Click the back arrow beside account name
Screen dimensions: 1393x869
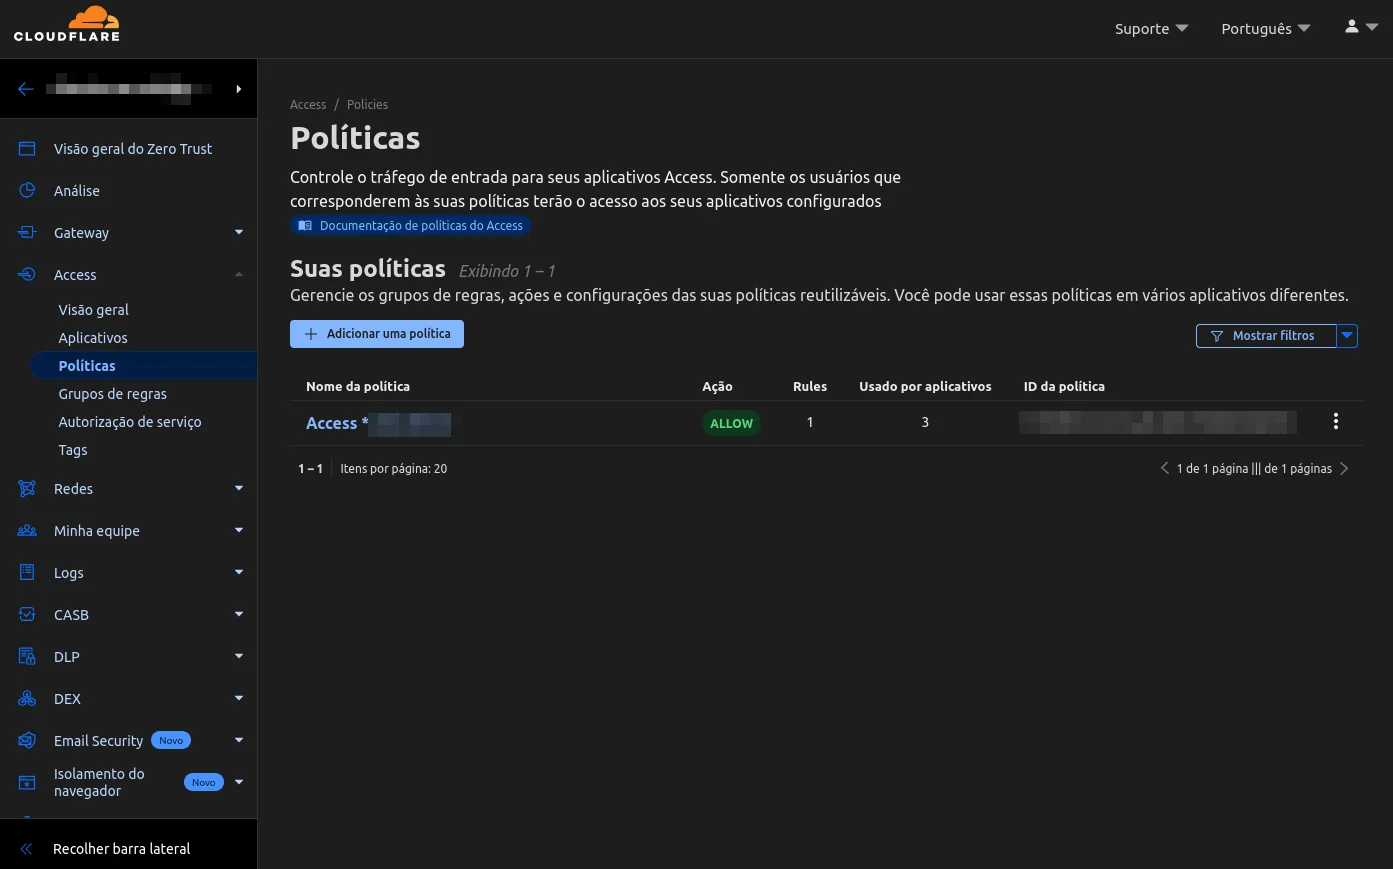click(x=26, y=89)
